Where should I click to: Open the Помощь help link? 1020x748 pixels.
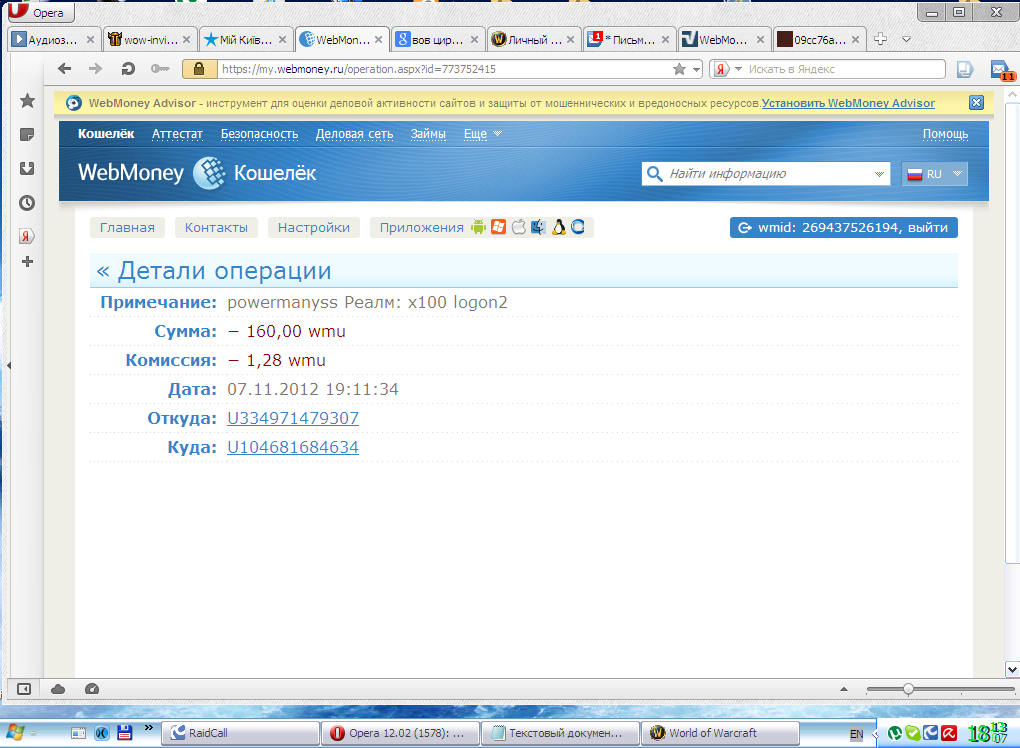(945, 134)
